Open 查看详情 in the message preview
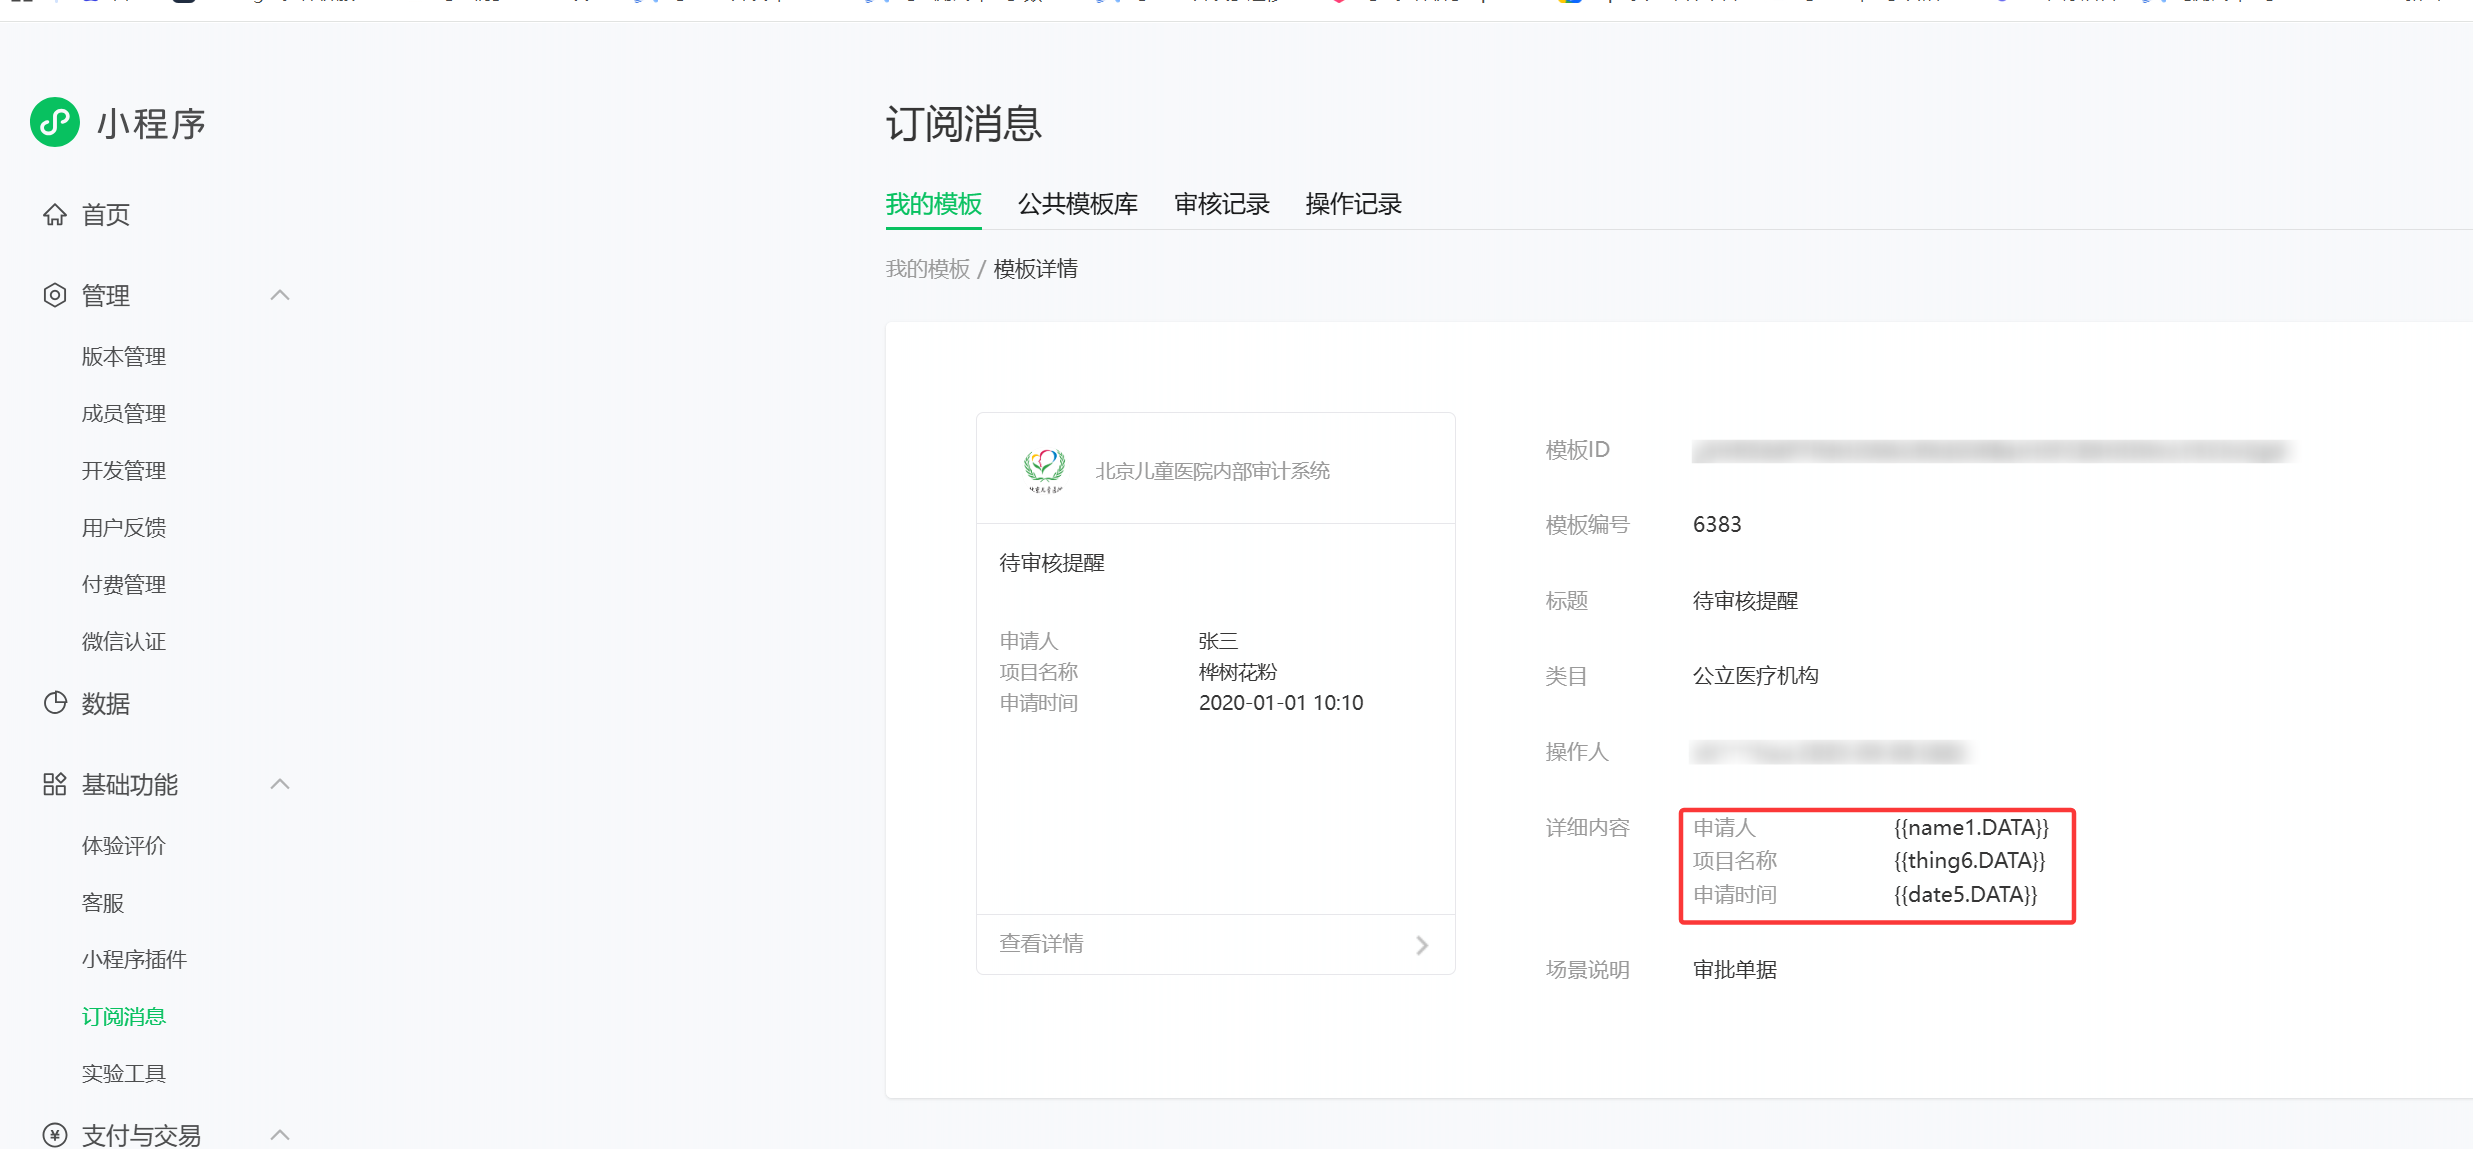2473x1149 pixels. [1041, 944]
